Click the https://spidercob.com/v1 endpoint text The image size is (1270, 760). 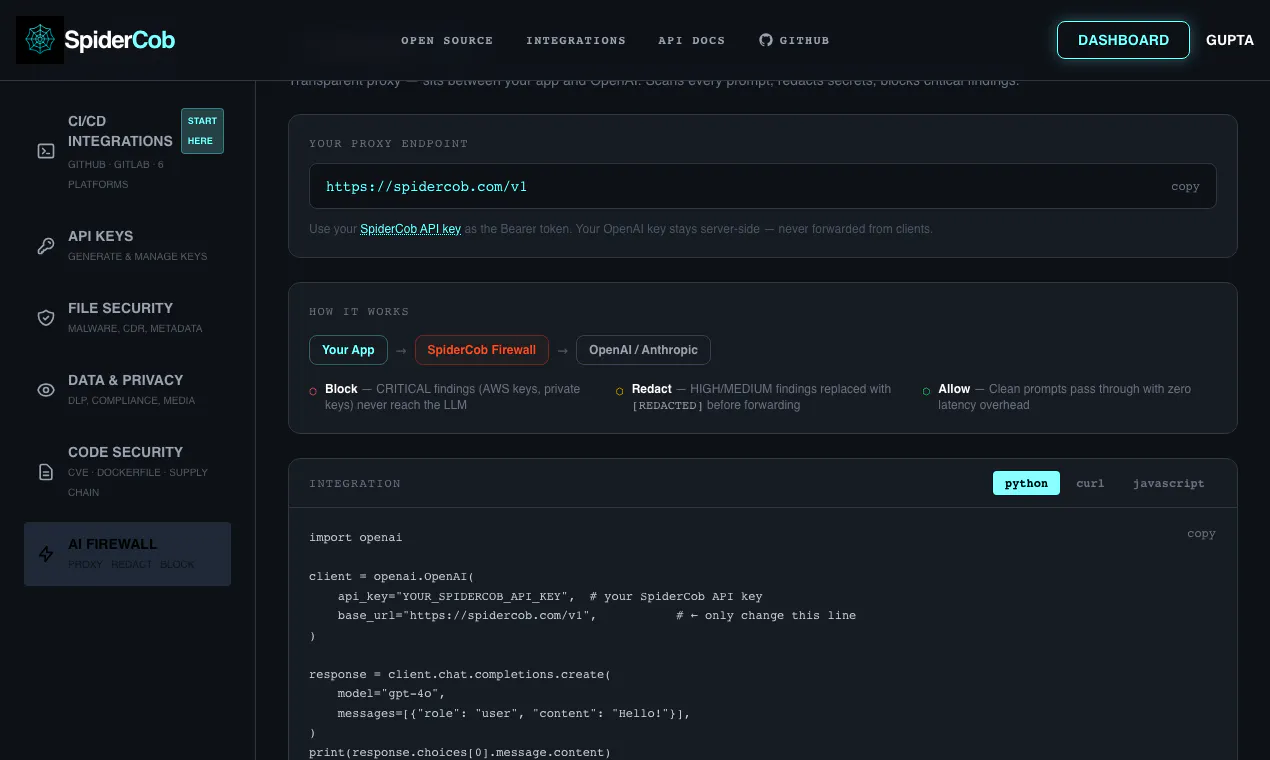[426, 187]
